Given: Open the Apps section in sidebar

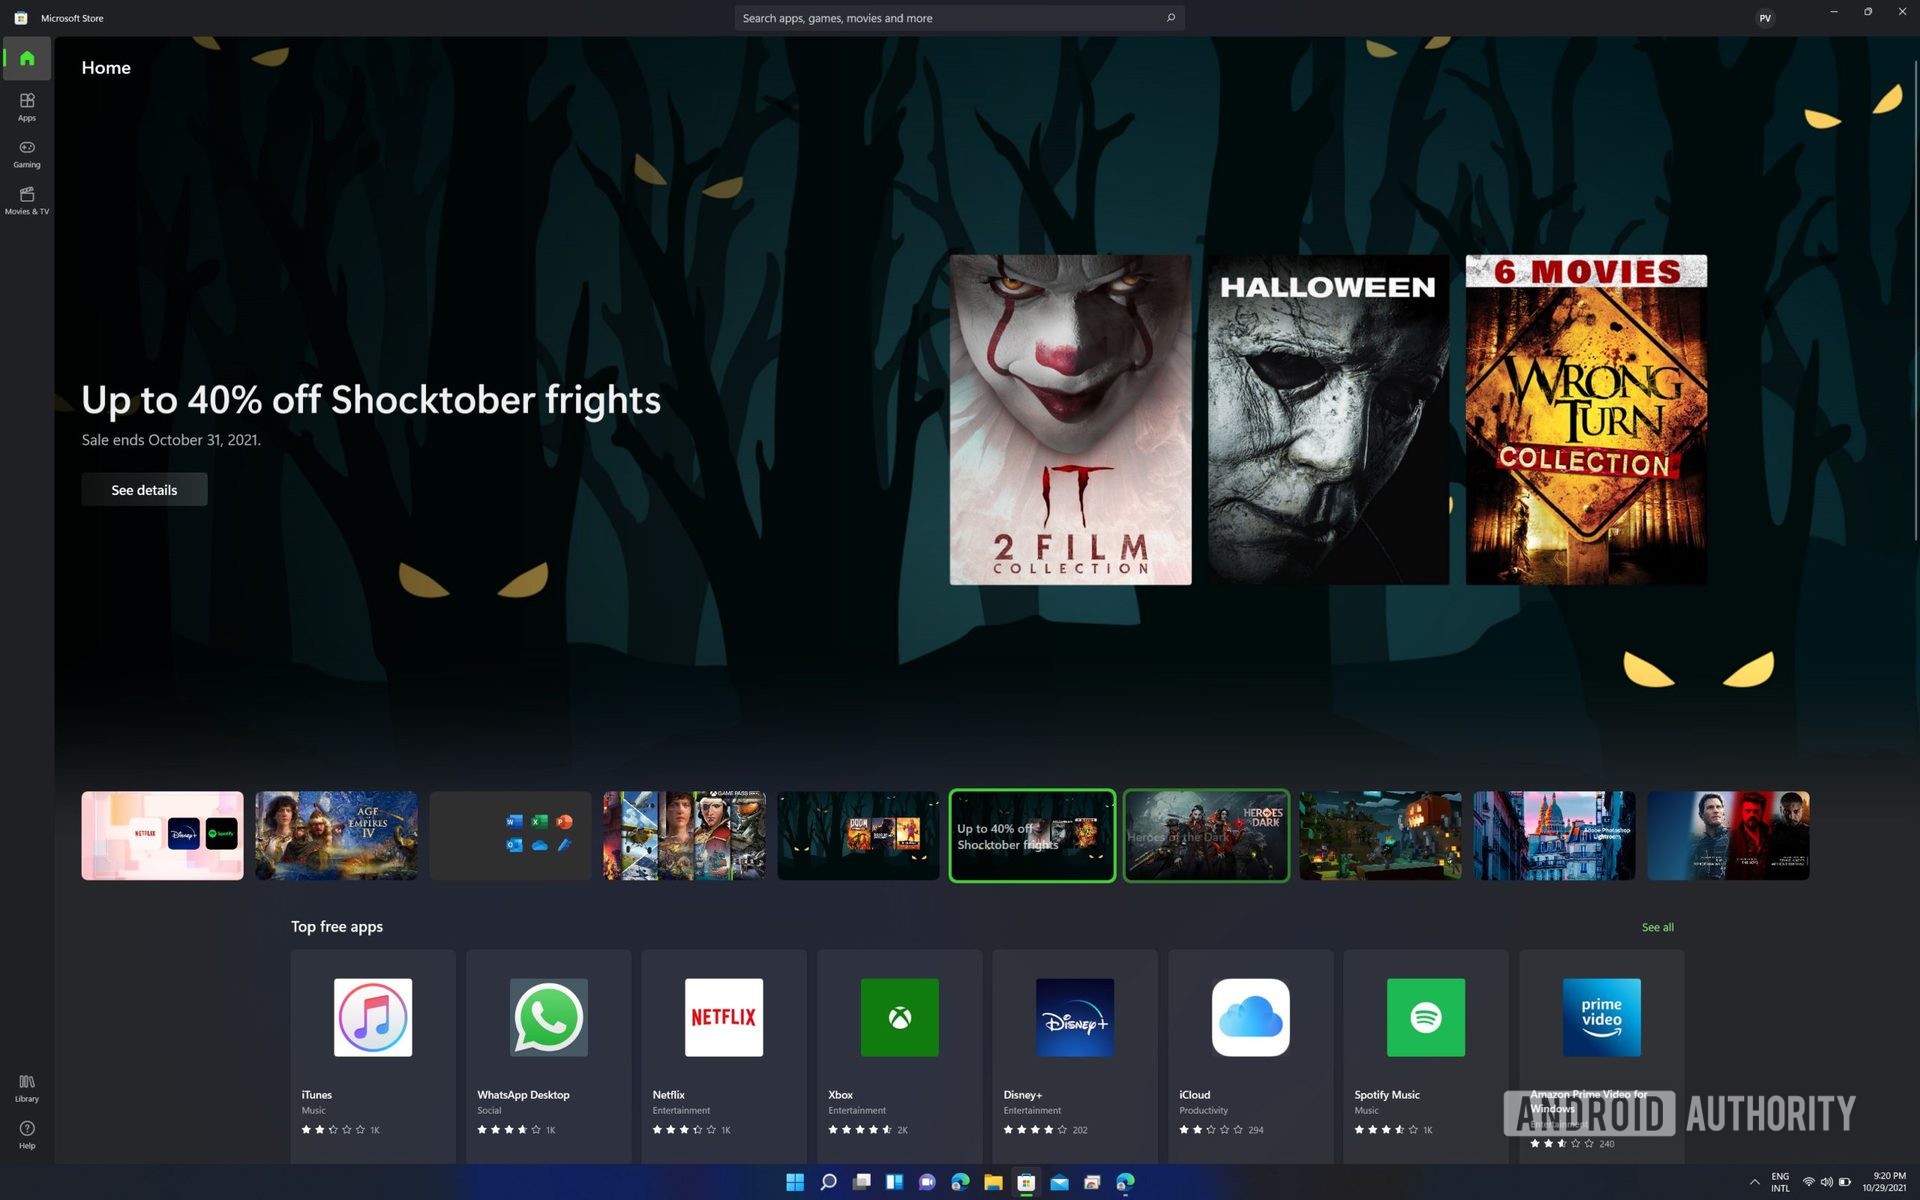Looking at the screenshot, I should coord(26,105).
